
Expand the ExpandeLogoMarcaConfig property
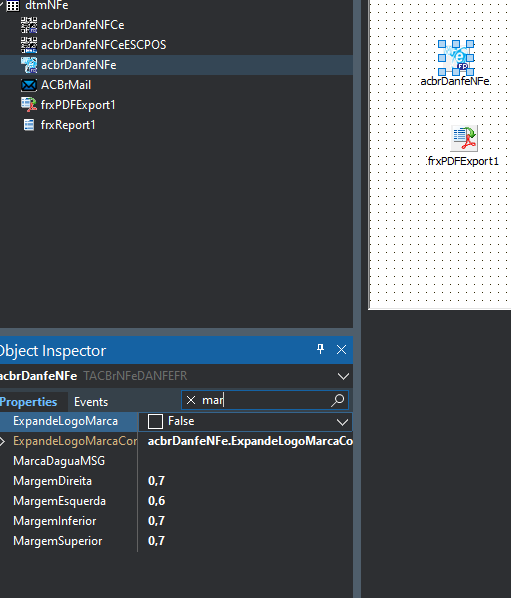3,441
